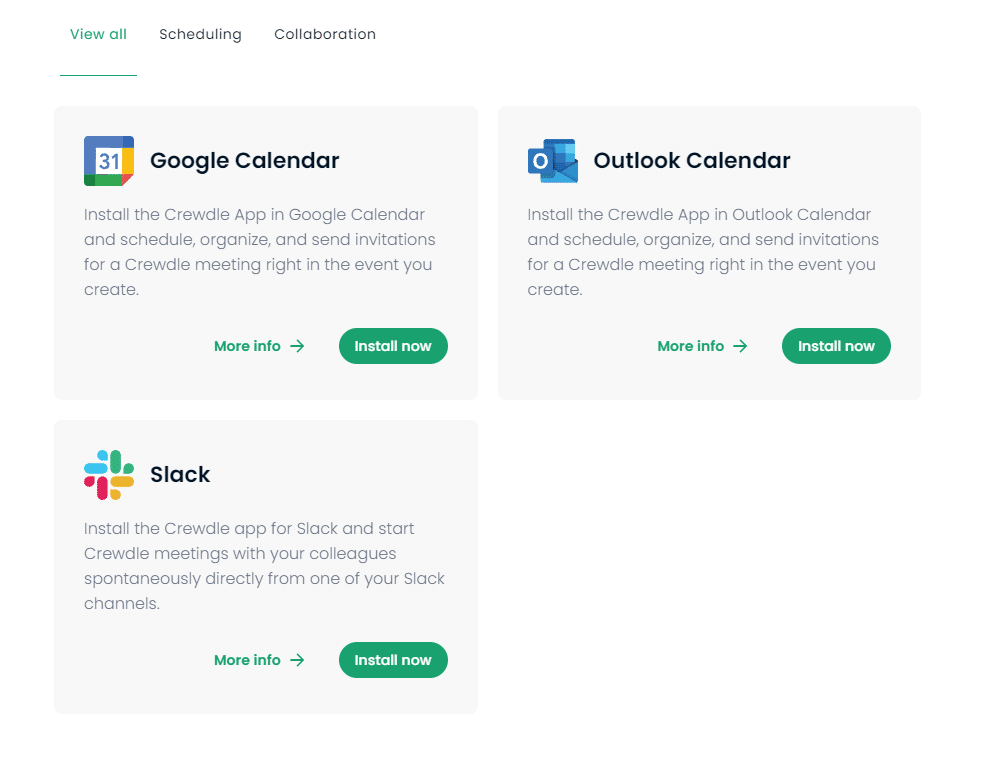Image resolution: width=982 pixels, height=771 pixels.
Task: Click the Google Calendar card title
Action: [244, 160]
